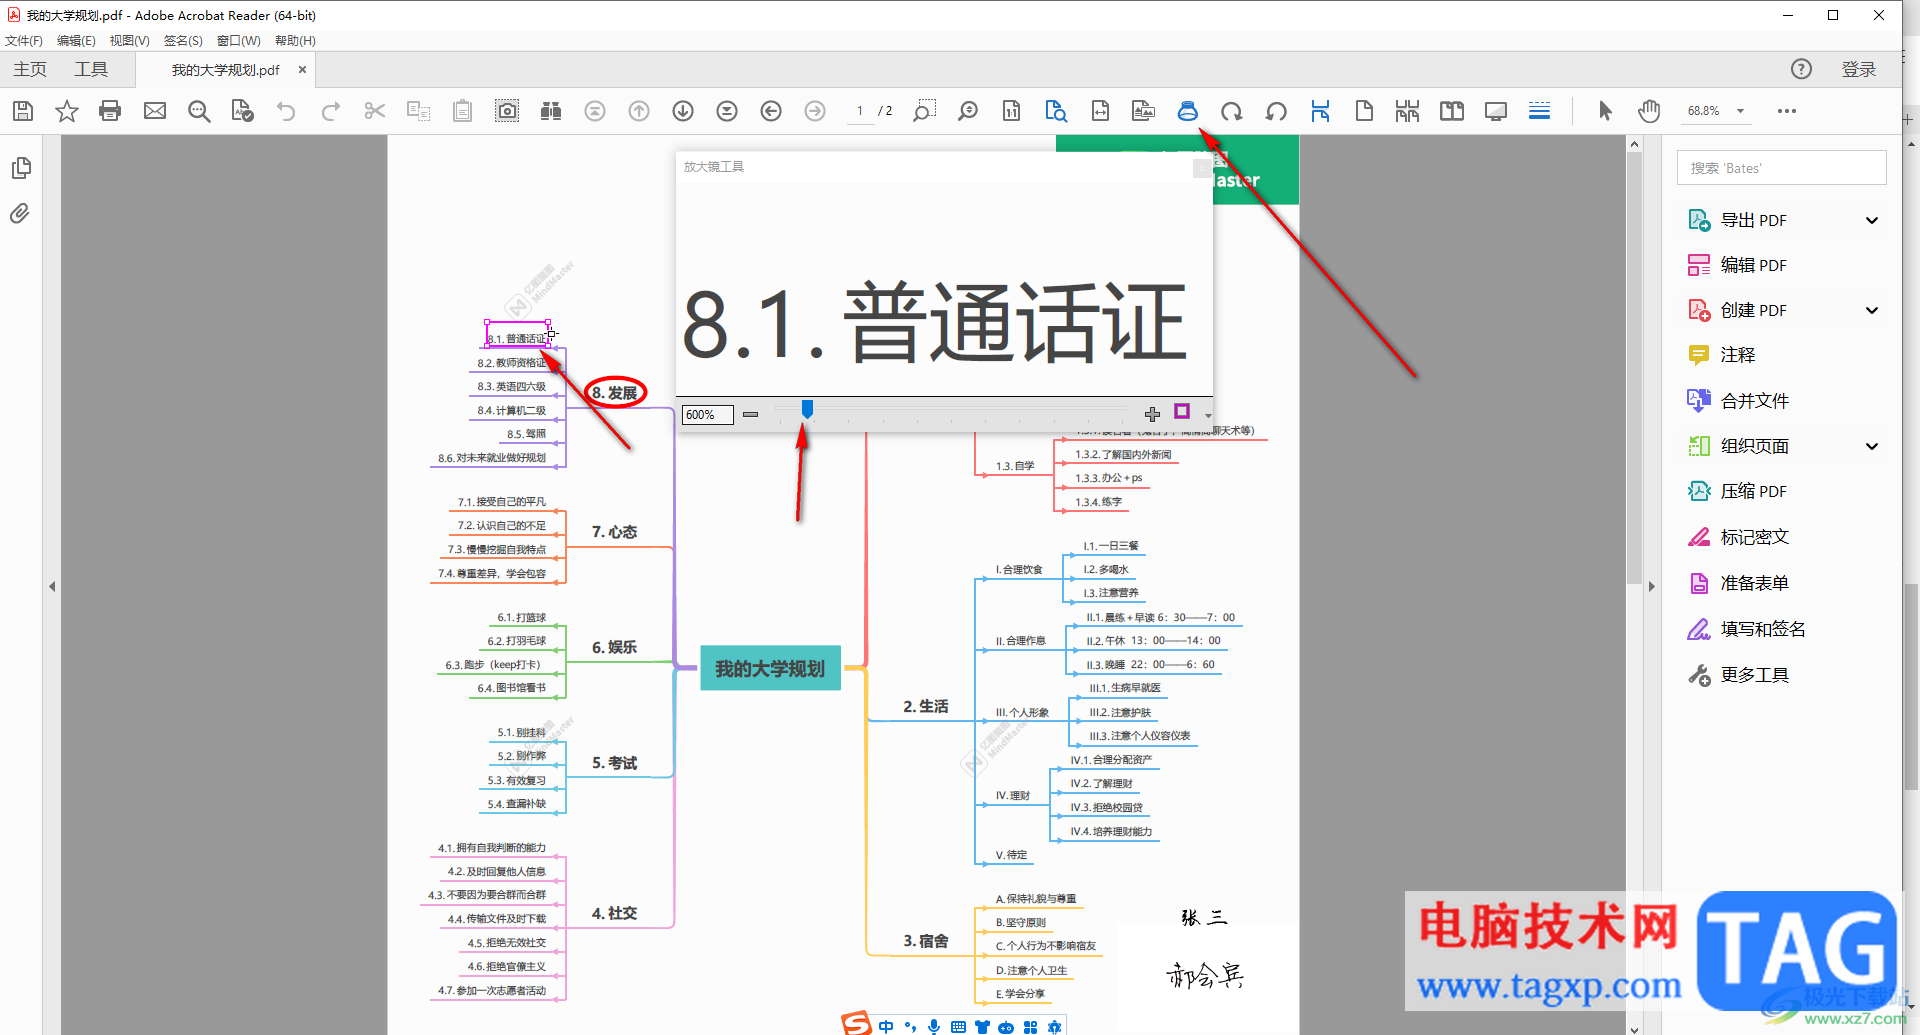The image size is (1920, 1035).
Task: Open the 编辑(E) menu
Action: coord(76,41)
